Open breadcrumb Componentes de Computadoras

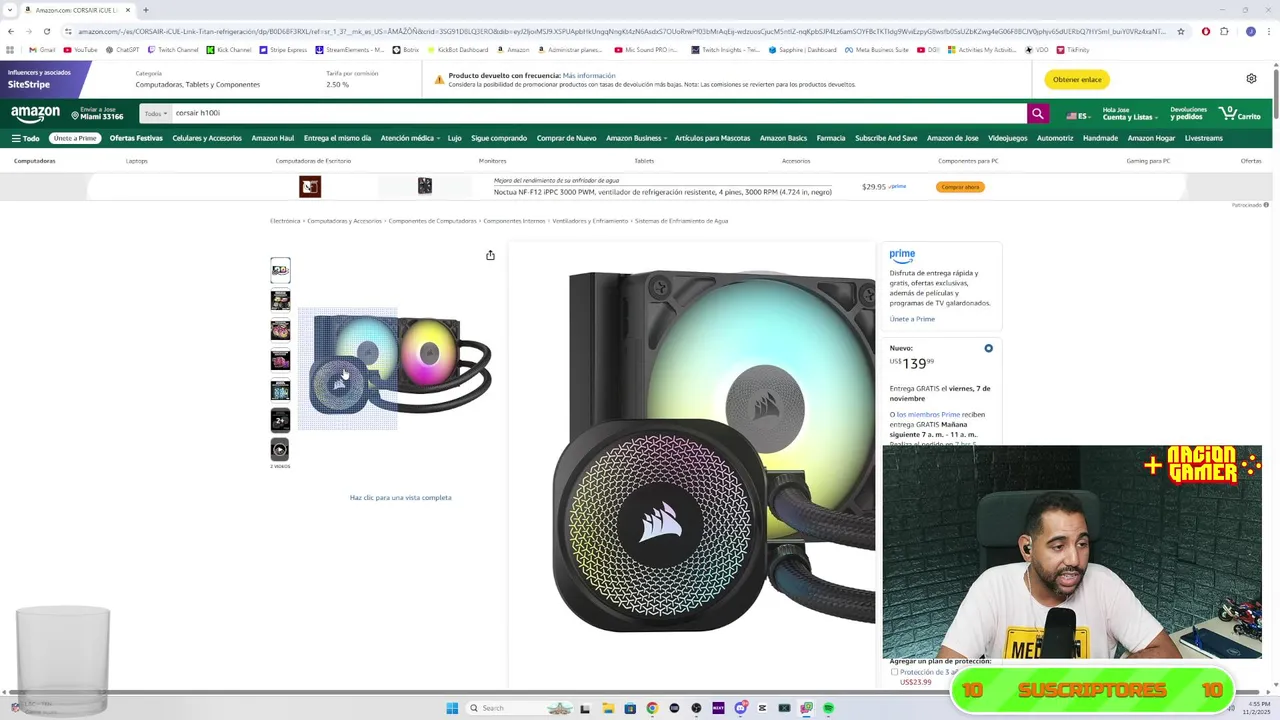pos(432,221)
